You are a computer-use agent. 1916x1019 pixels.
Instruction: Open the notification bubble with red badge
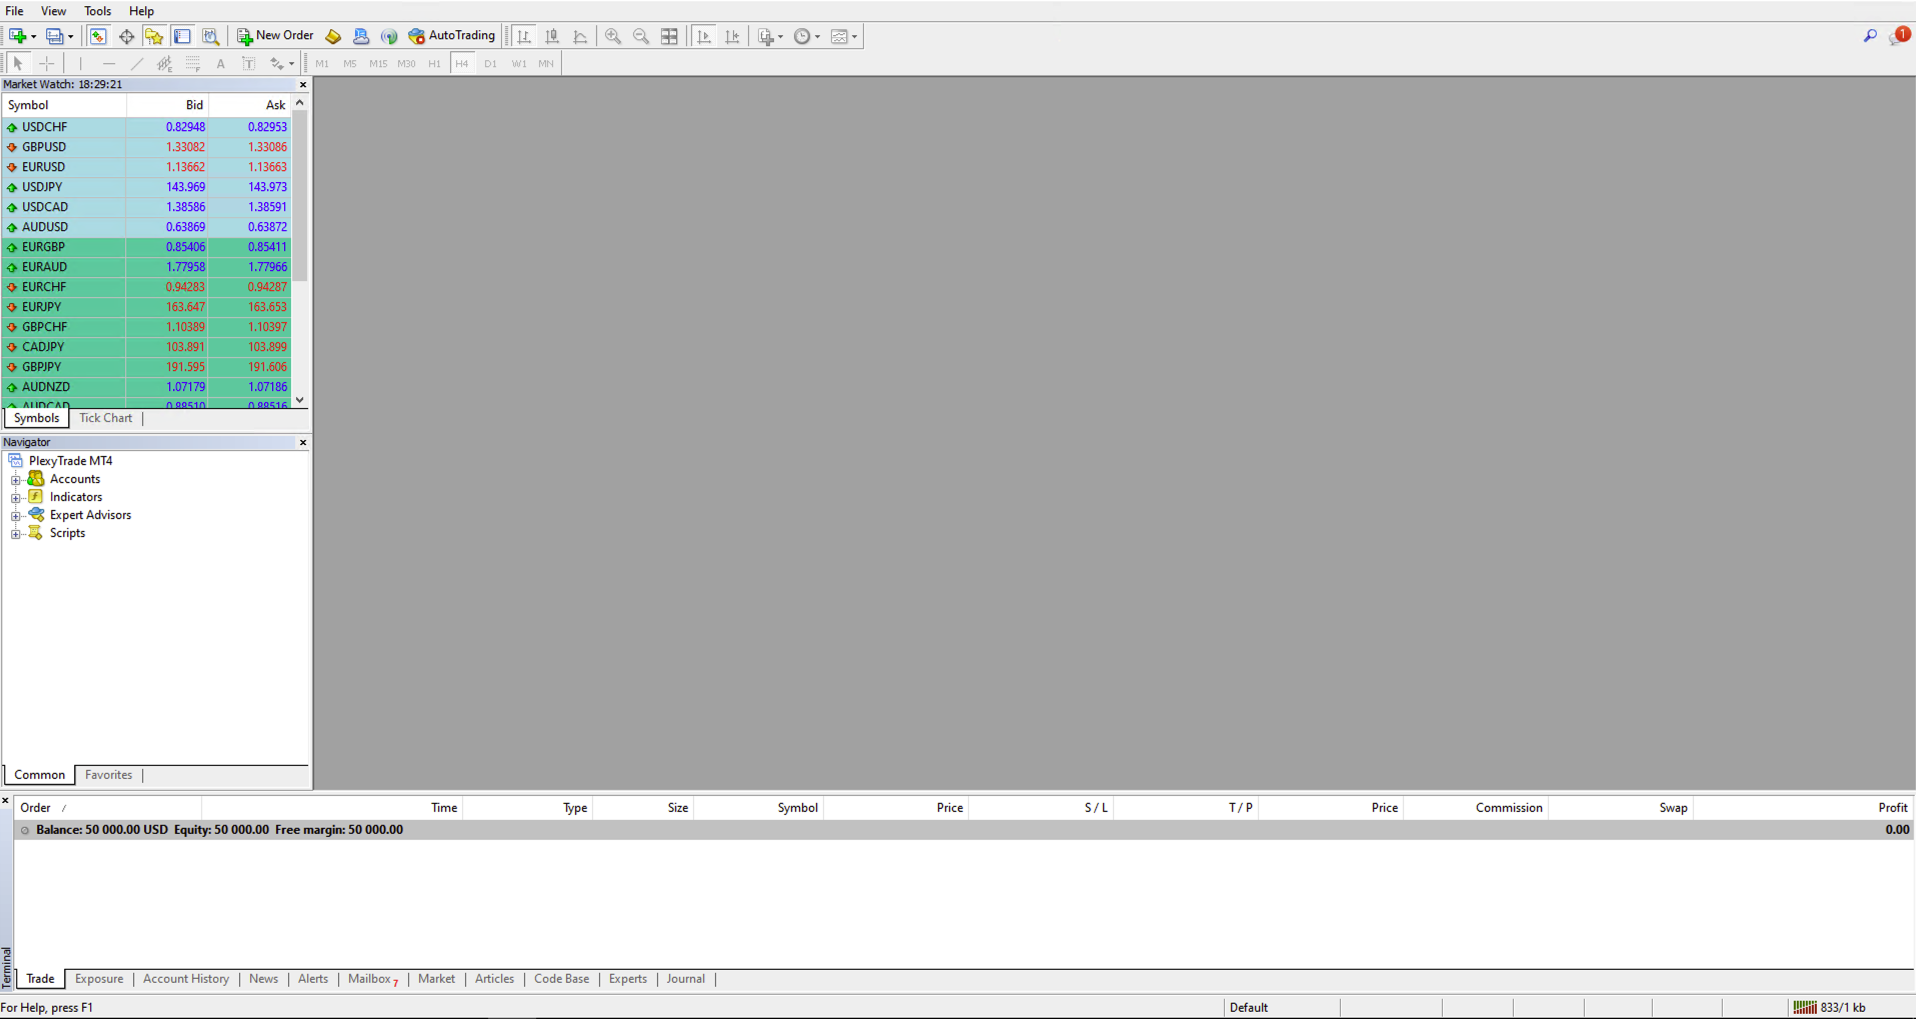[1899, 36]
